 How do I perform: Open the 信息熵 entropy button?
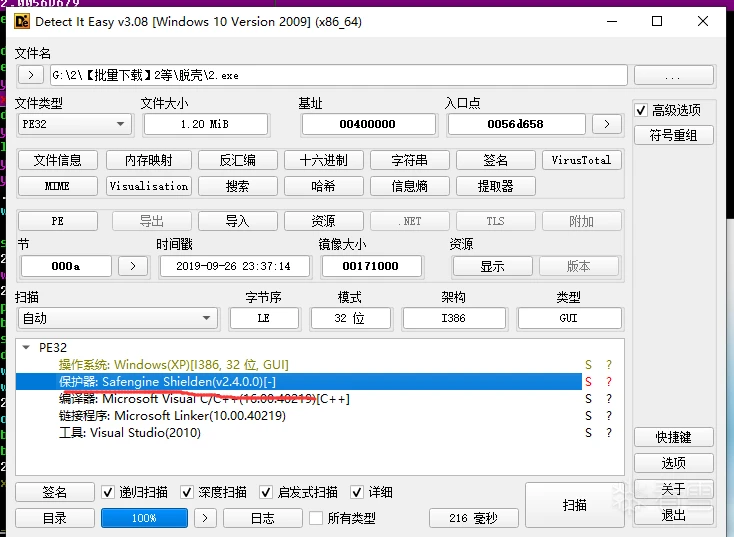point(410,186)
